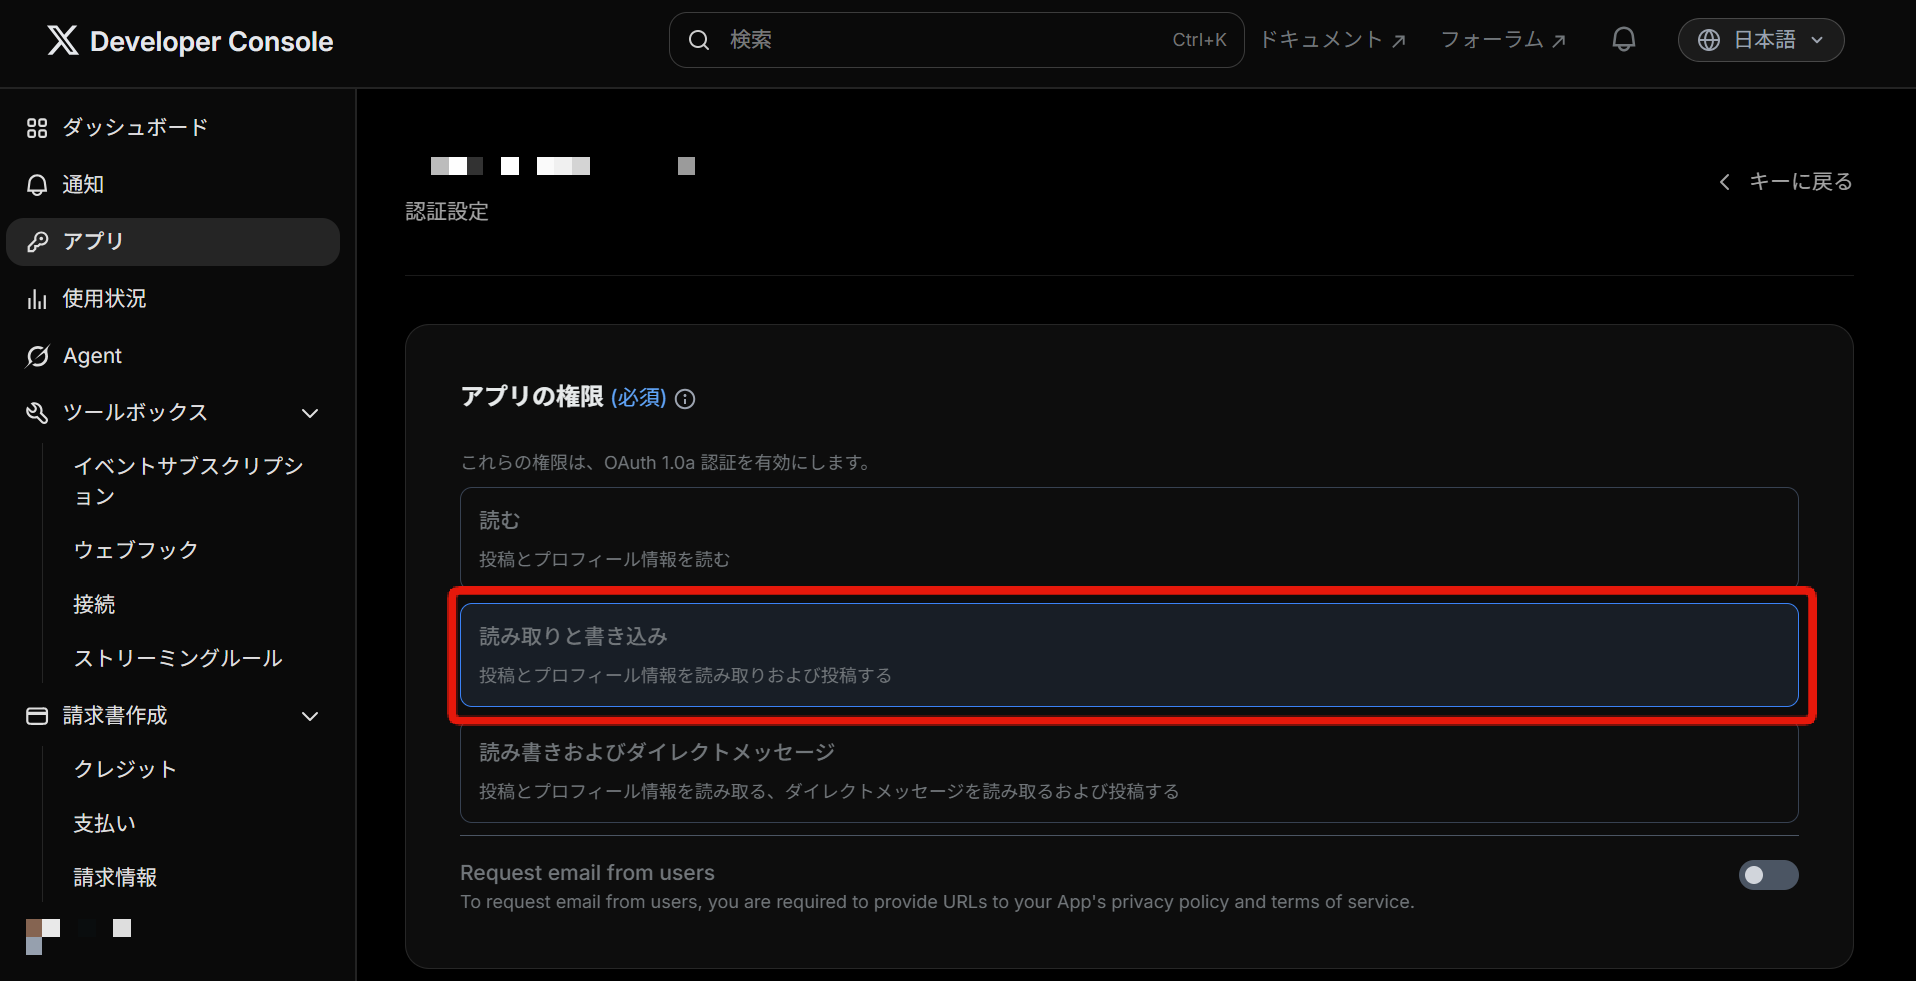Click the info icon next to アプリの権限
Viewport: 1916px width, 981px height.
pyautogui.click(x=685, y=399)
